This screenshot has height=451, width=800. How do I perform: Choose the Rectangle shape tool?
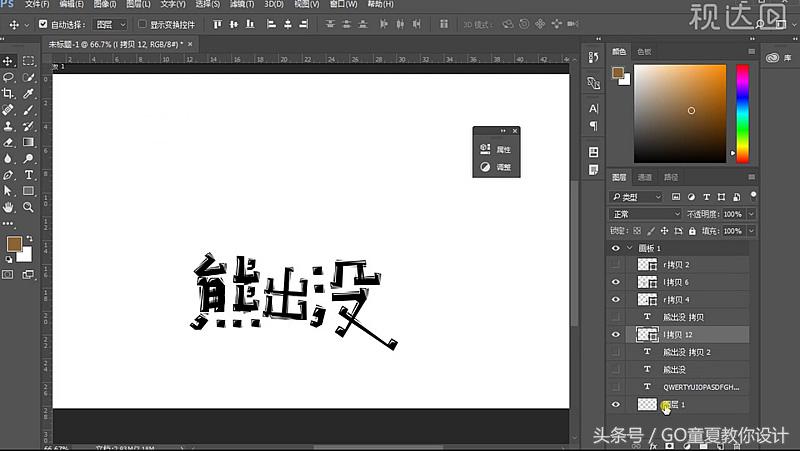pos(29,191)
